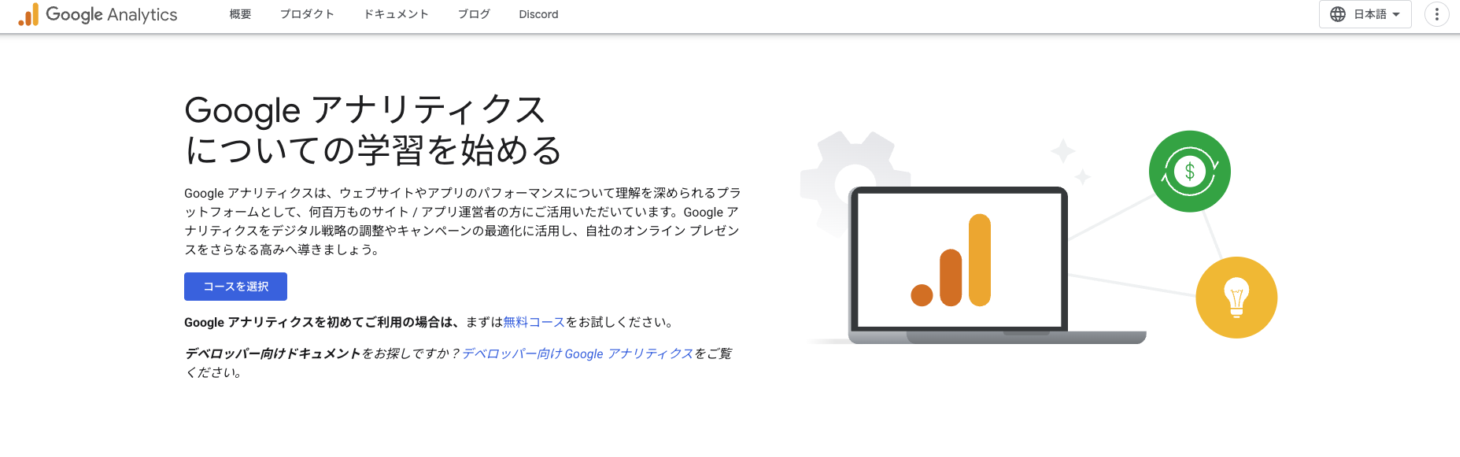The image size is (1460, 457).
Task: Go to the ドキュメント tab
Action: pos(396,14)
